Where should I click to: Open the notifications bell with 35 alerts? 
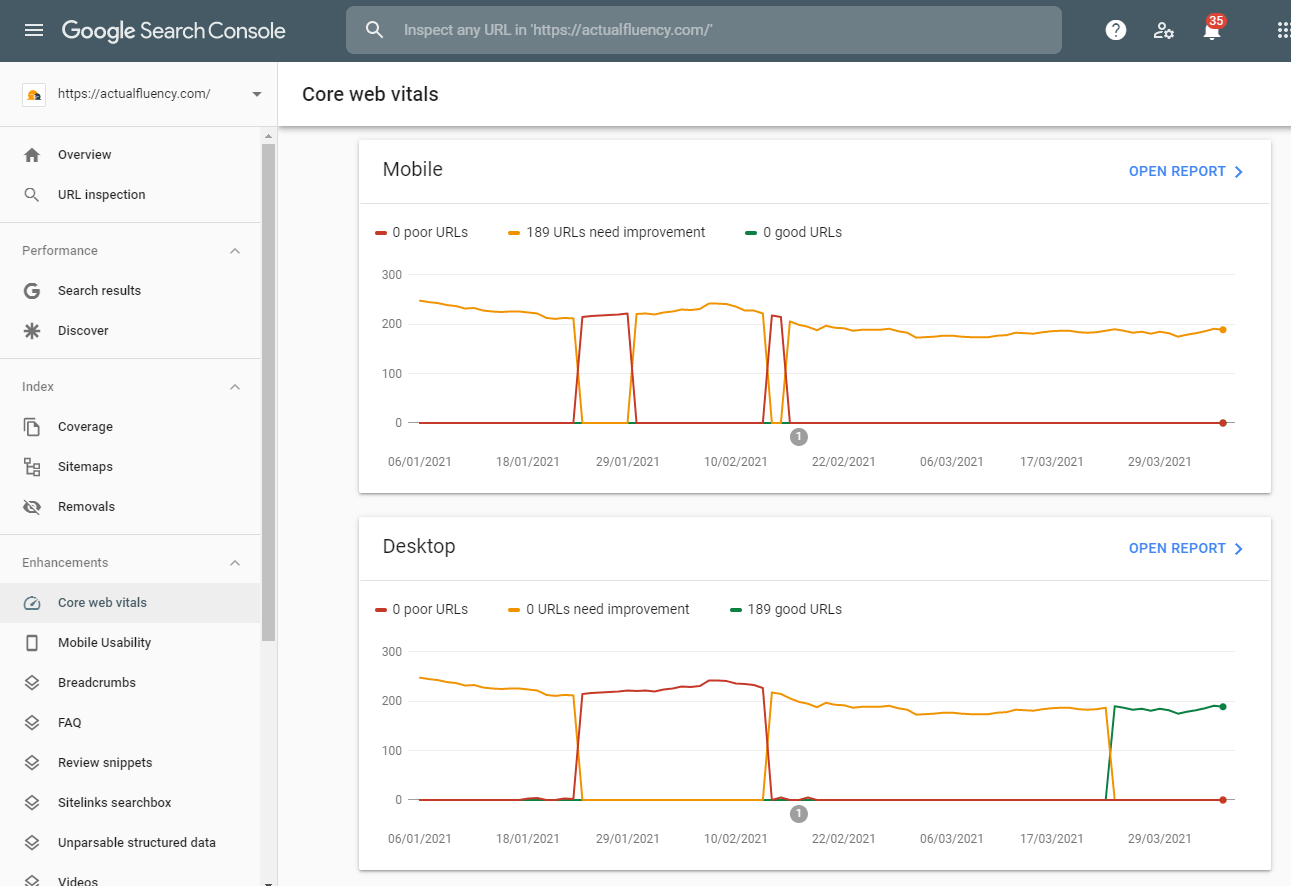1212,28
